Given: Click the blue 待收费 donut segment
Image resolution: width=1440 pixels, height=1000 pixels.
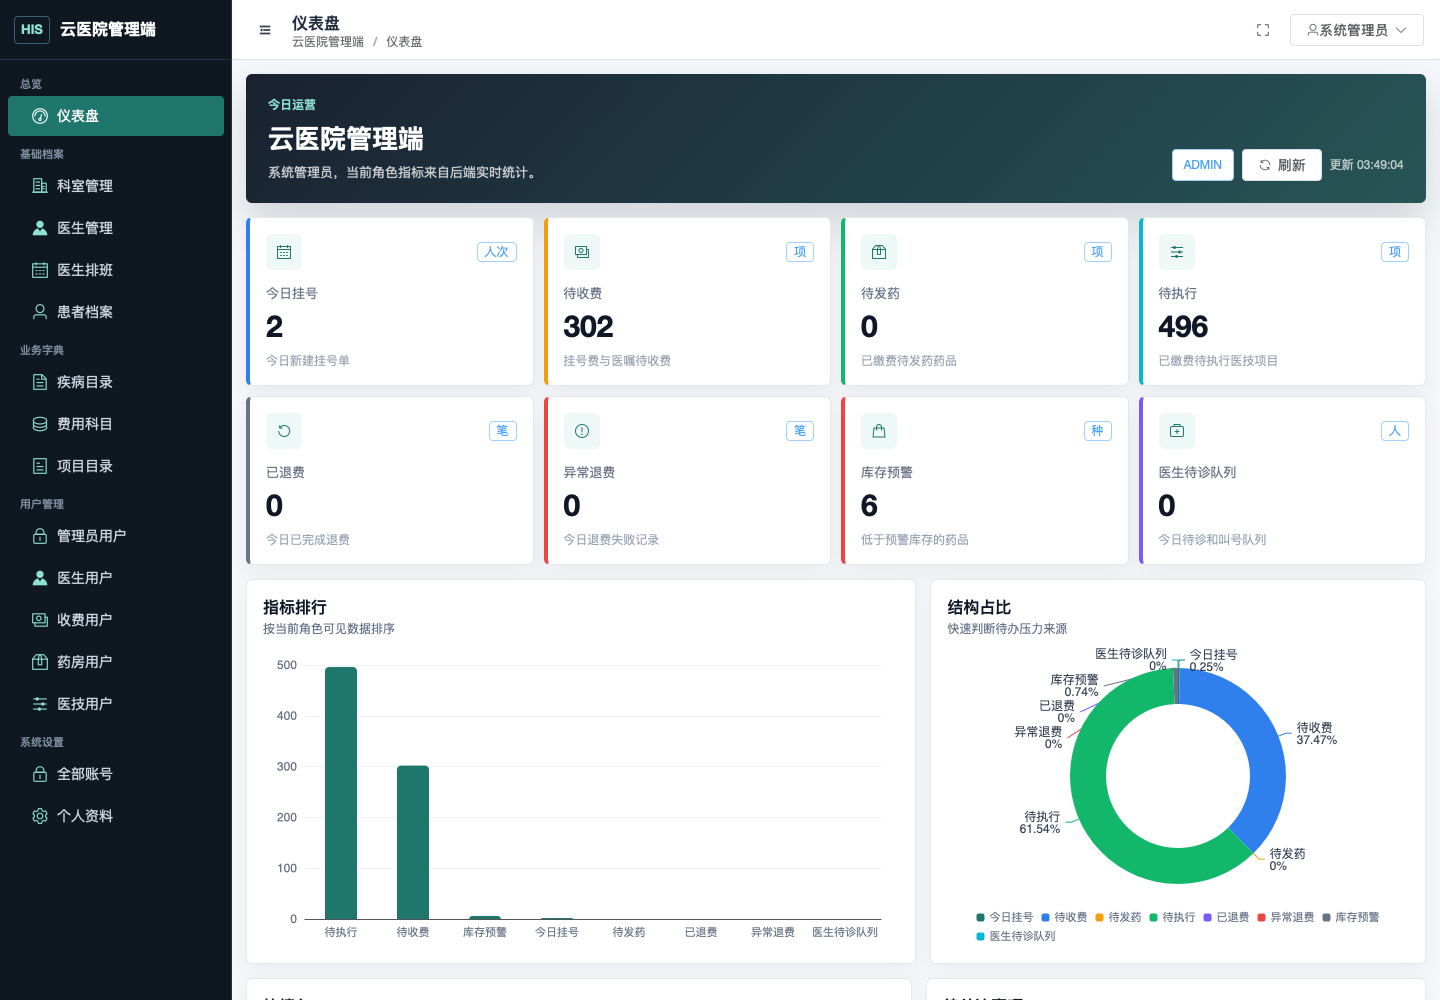Looking at the screenshot, I should point(1262,745).
